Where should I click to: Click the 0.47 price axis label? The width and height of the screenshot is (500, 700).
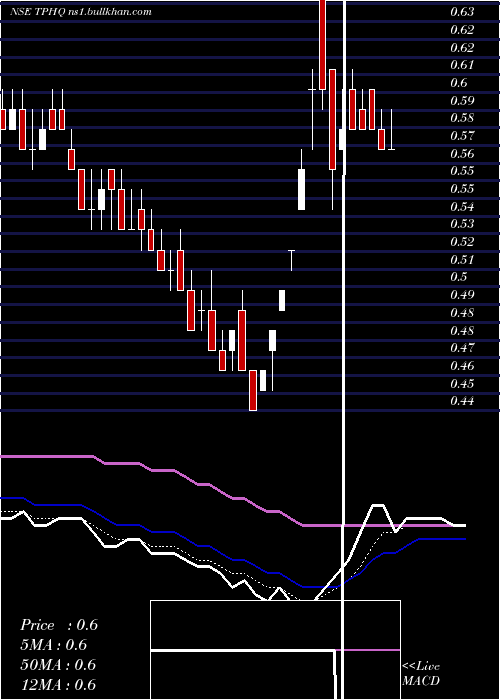tap(462, 348)
